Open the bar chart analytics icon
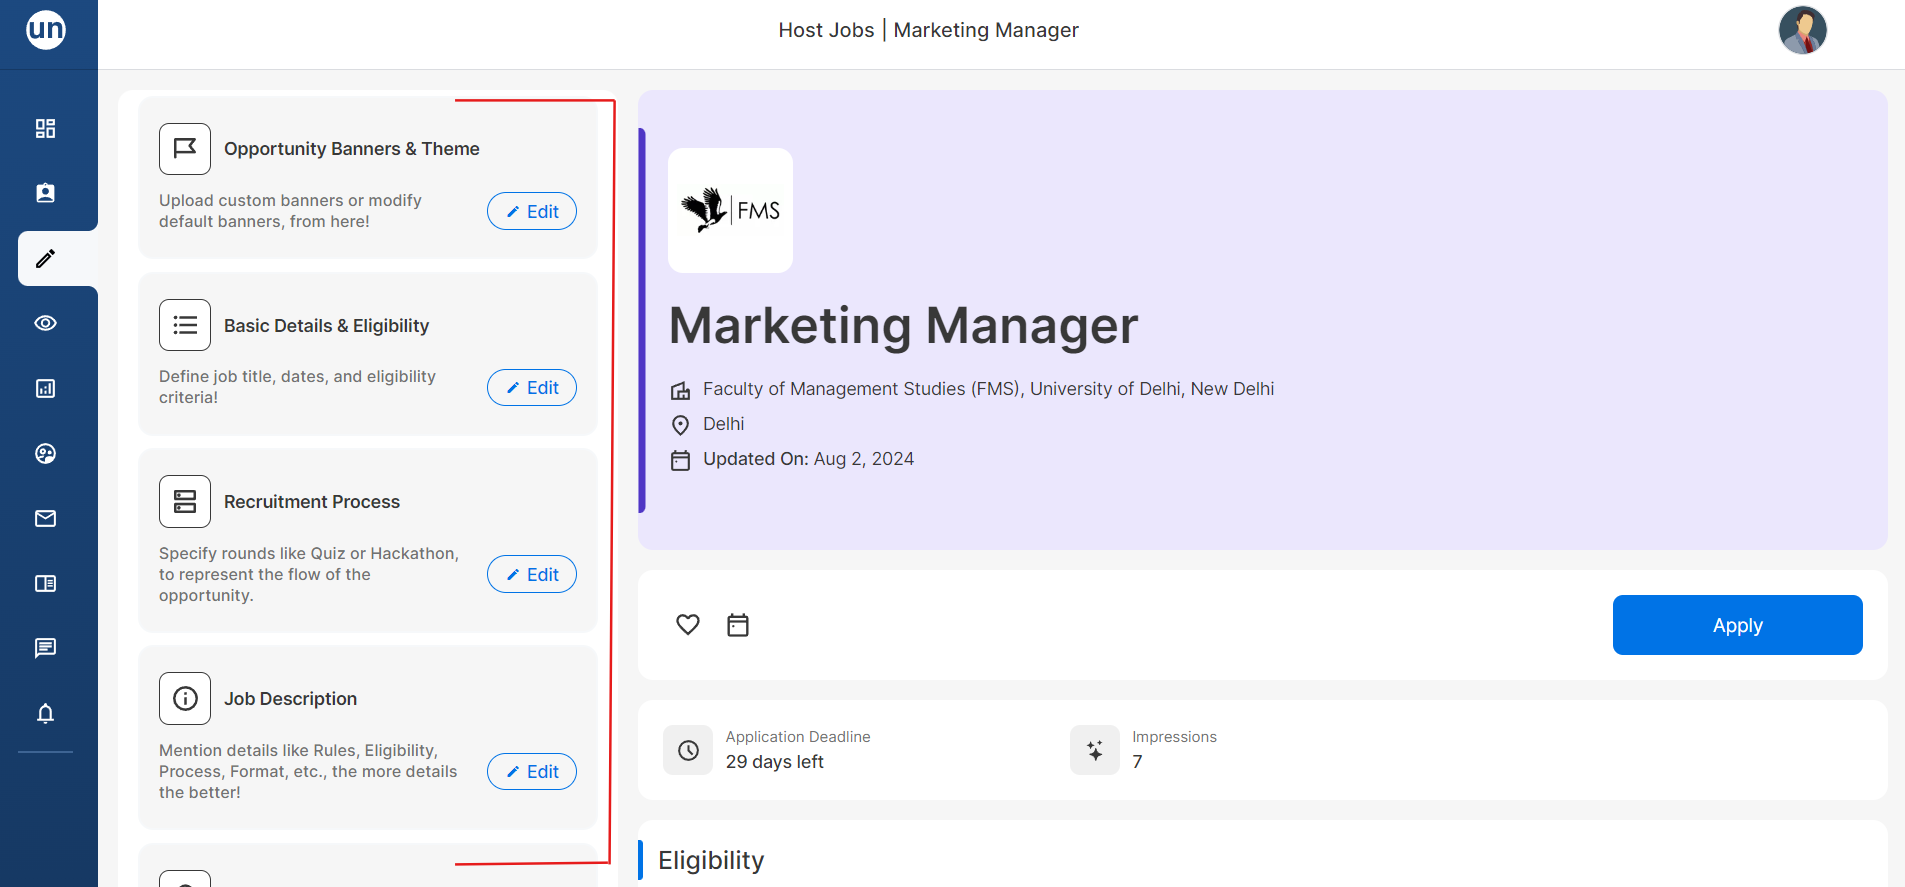Screen dimensions: 1905x887 pyautogui.click(x=45, y=389)
